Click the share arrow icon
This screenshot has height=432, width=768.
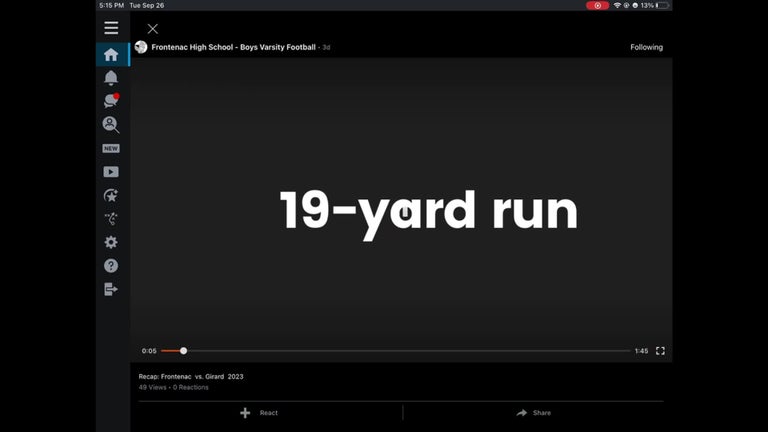(x=522, y=413)
